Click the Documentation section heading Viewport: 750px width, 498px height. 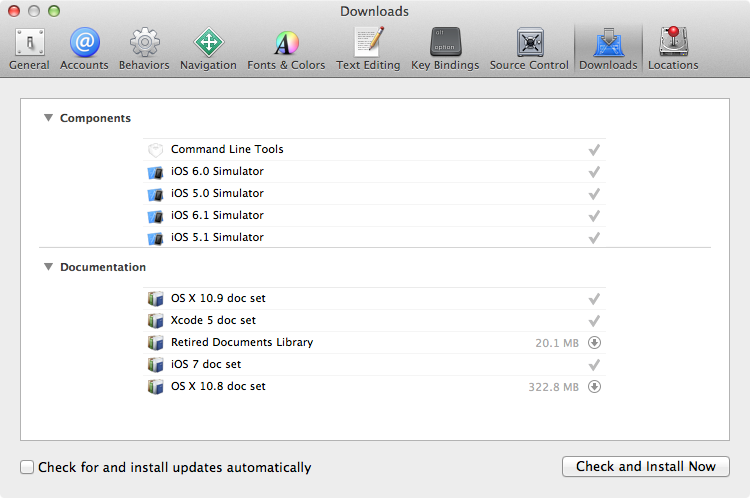[x=103, y=267]
